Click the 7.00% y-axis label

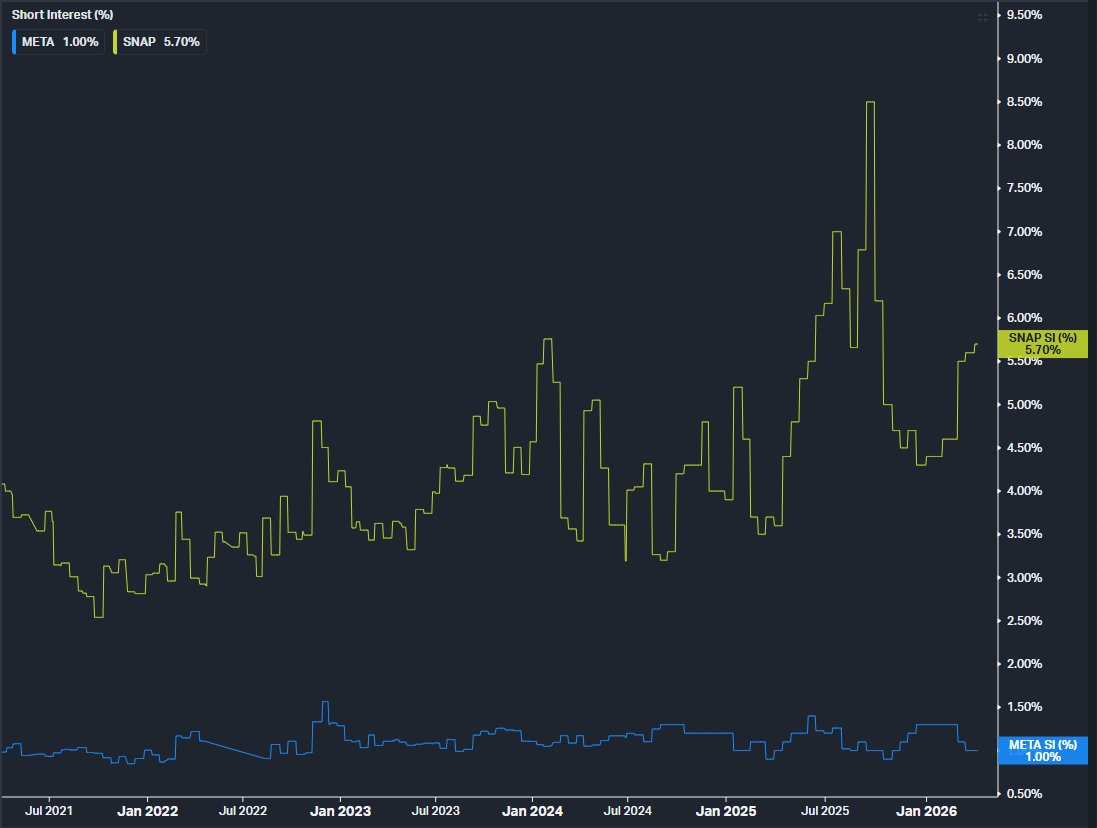point(1024,231)
